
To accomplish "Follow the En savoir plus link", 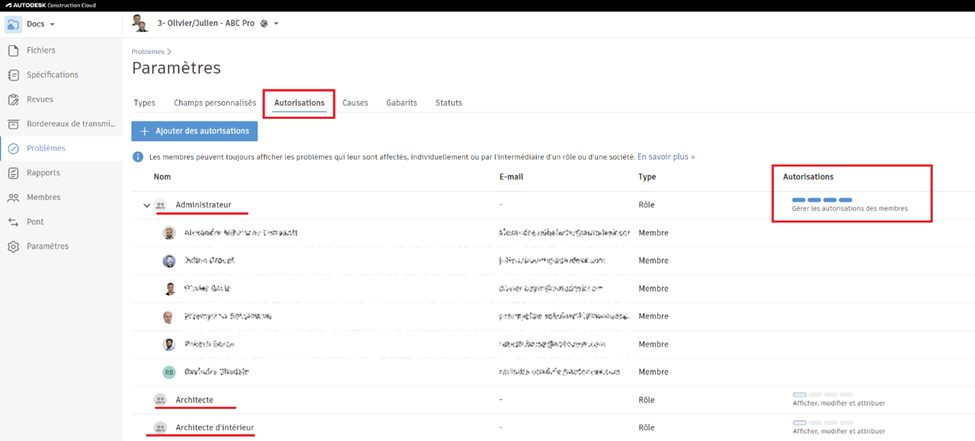I will pos(666,157).
